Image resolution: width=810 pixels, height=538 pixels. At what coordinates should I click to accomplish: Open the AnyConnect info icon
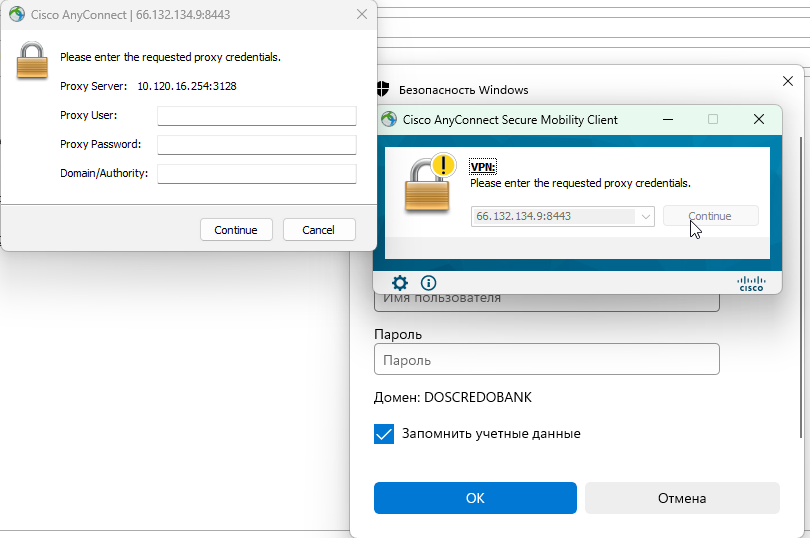(428, 283)
